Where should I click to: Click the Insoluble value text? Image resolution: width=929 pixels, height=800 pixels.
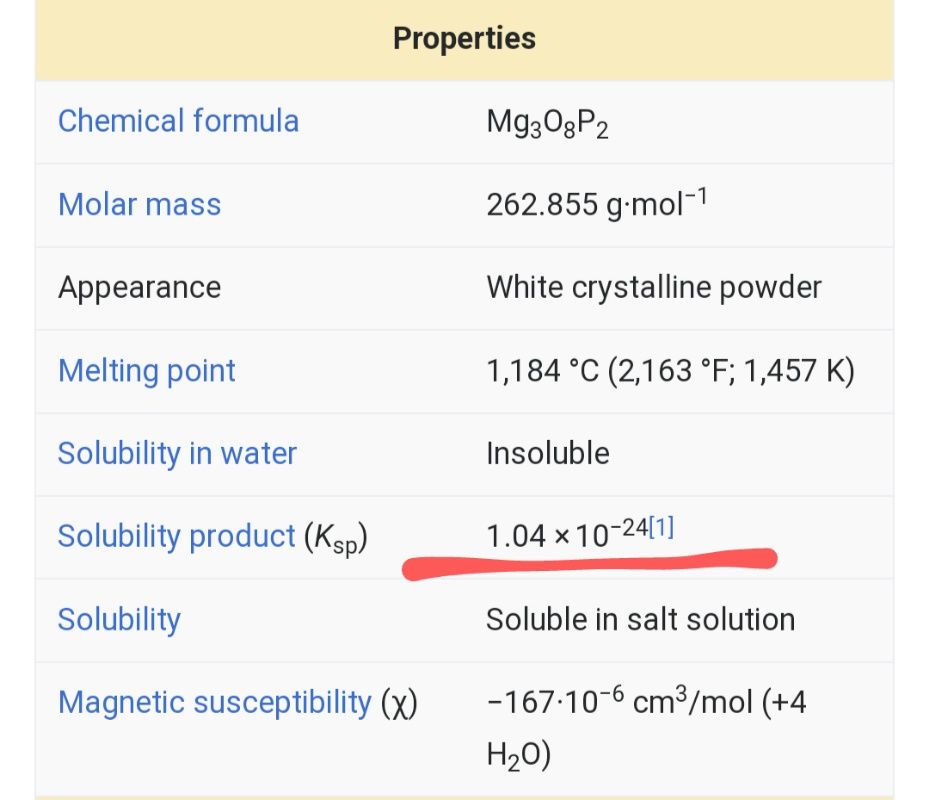548,454
